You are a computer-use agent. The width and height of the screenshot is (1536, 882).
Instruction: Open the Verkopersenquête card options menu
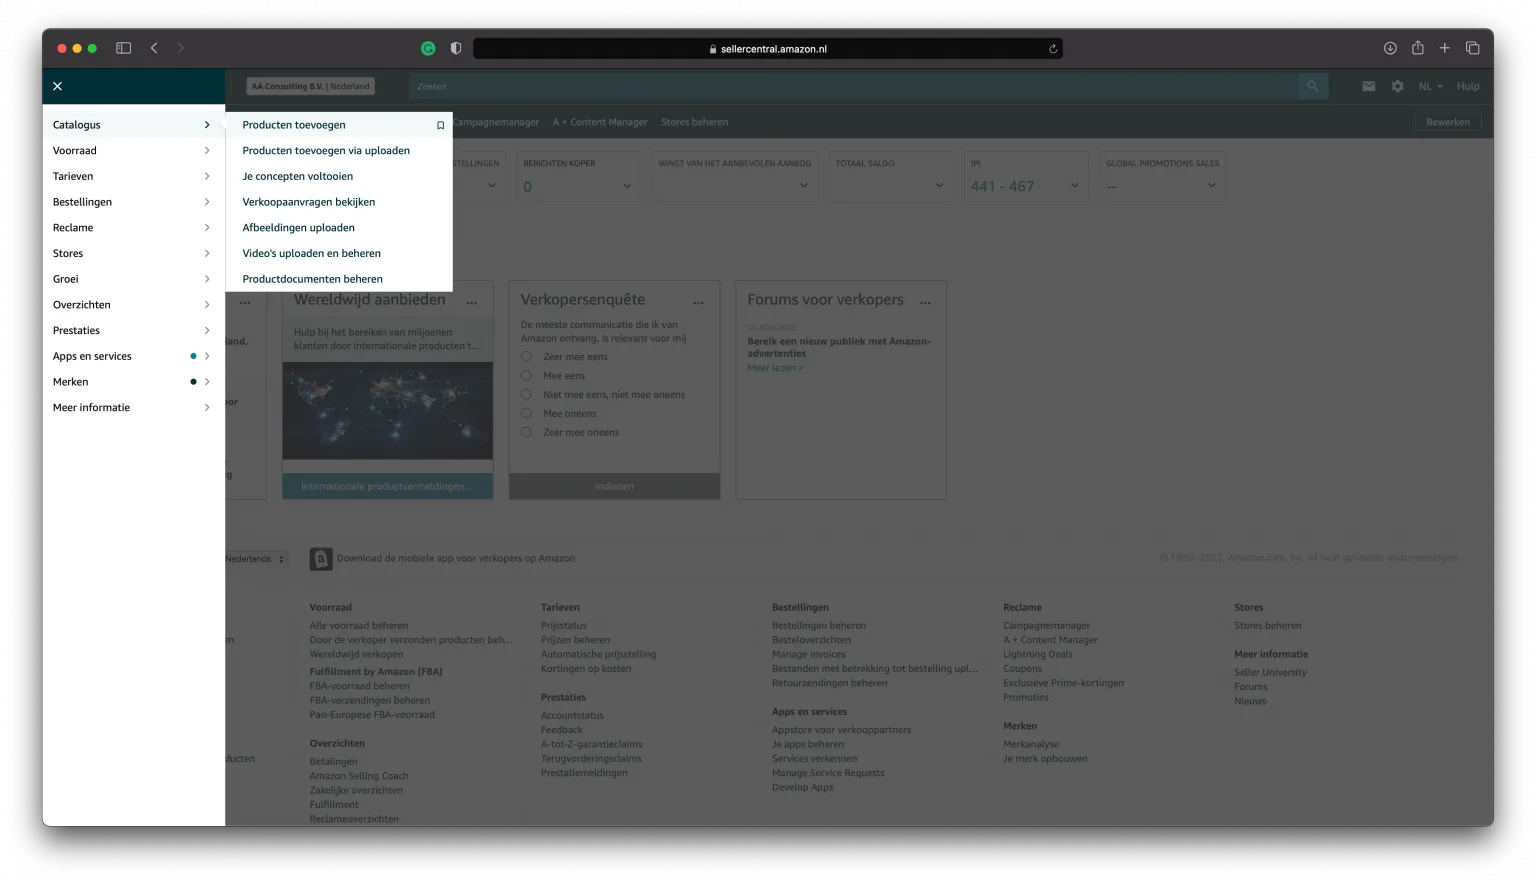698,302
